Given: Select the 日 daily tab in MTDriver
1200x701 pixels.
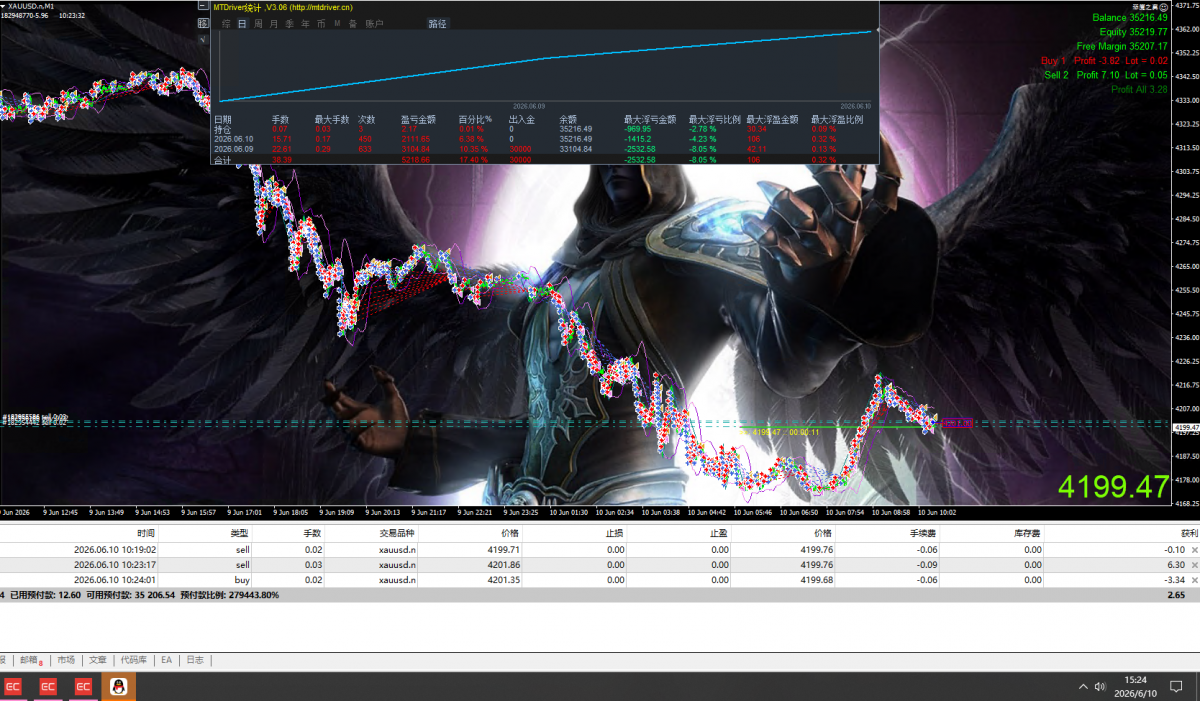Looking at the screenshot, I should (242, 23).
